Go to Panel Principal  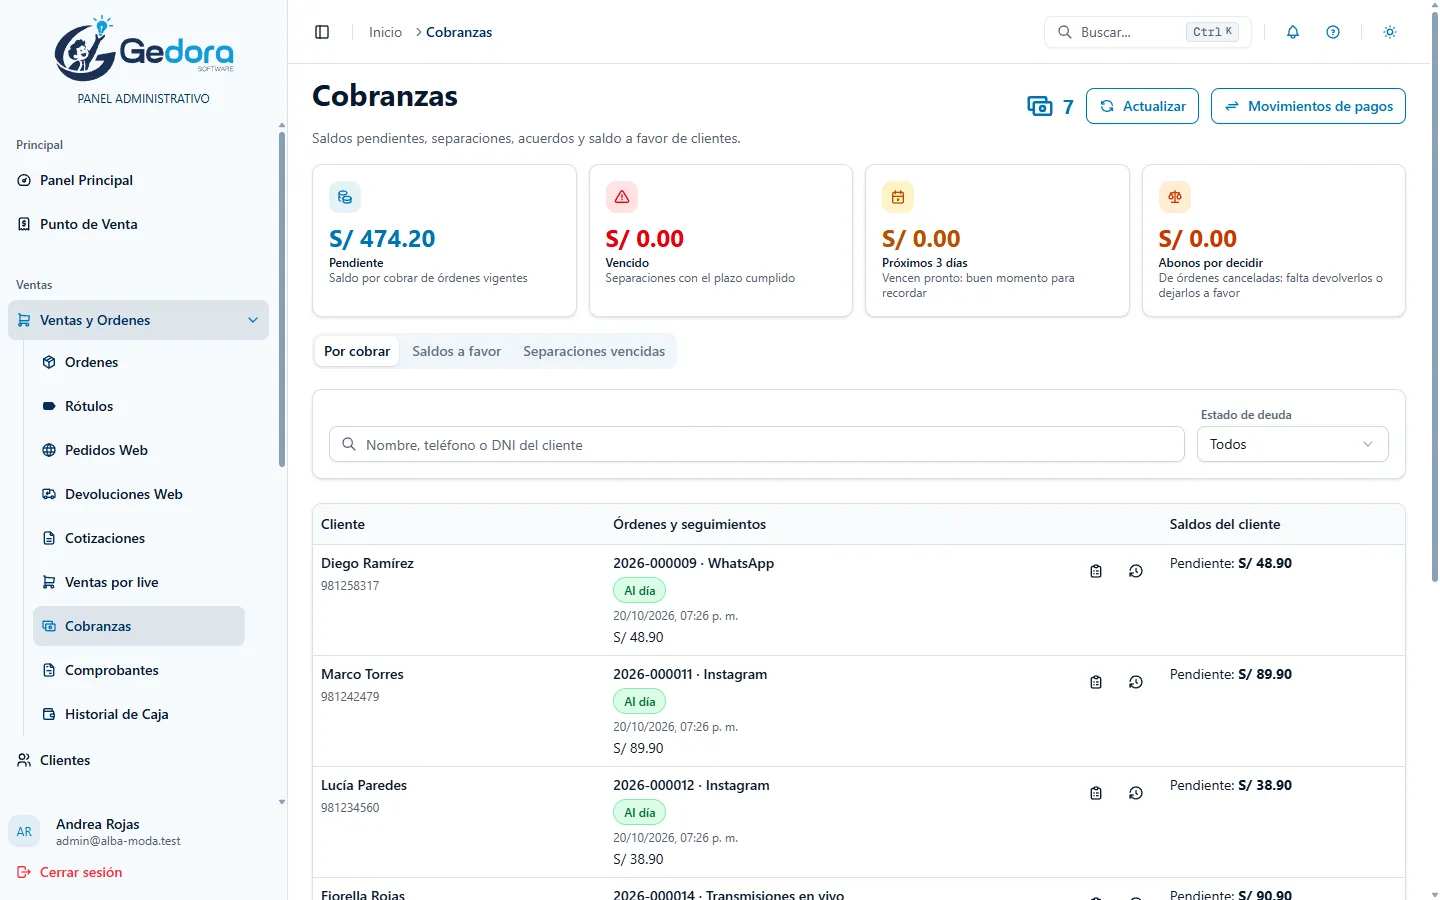click(139, 180)
